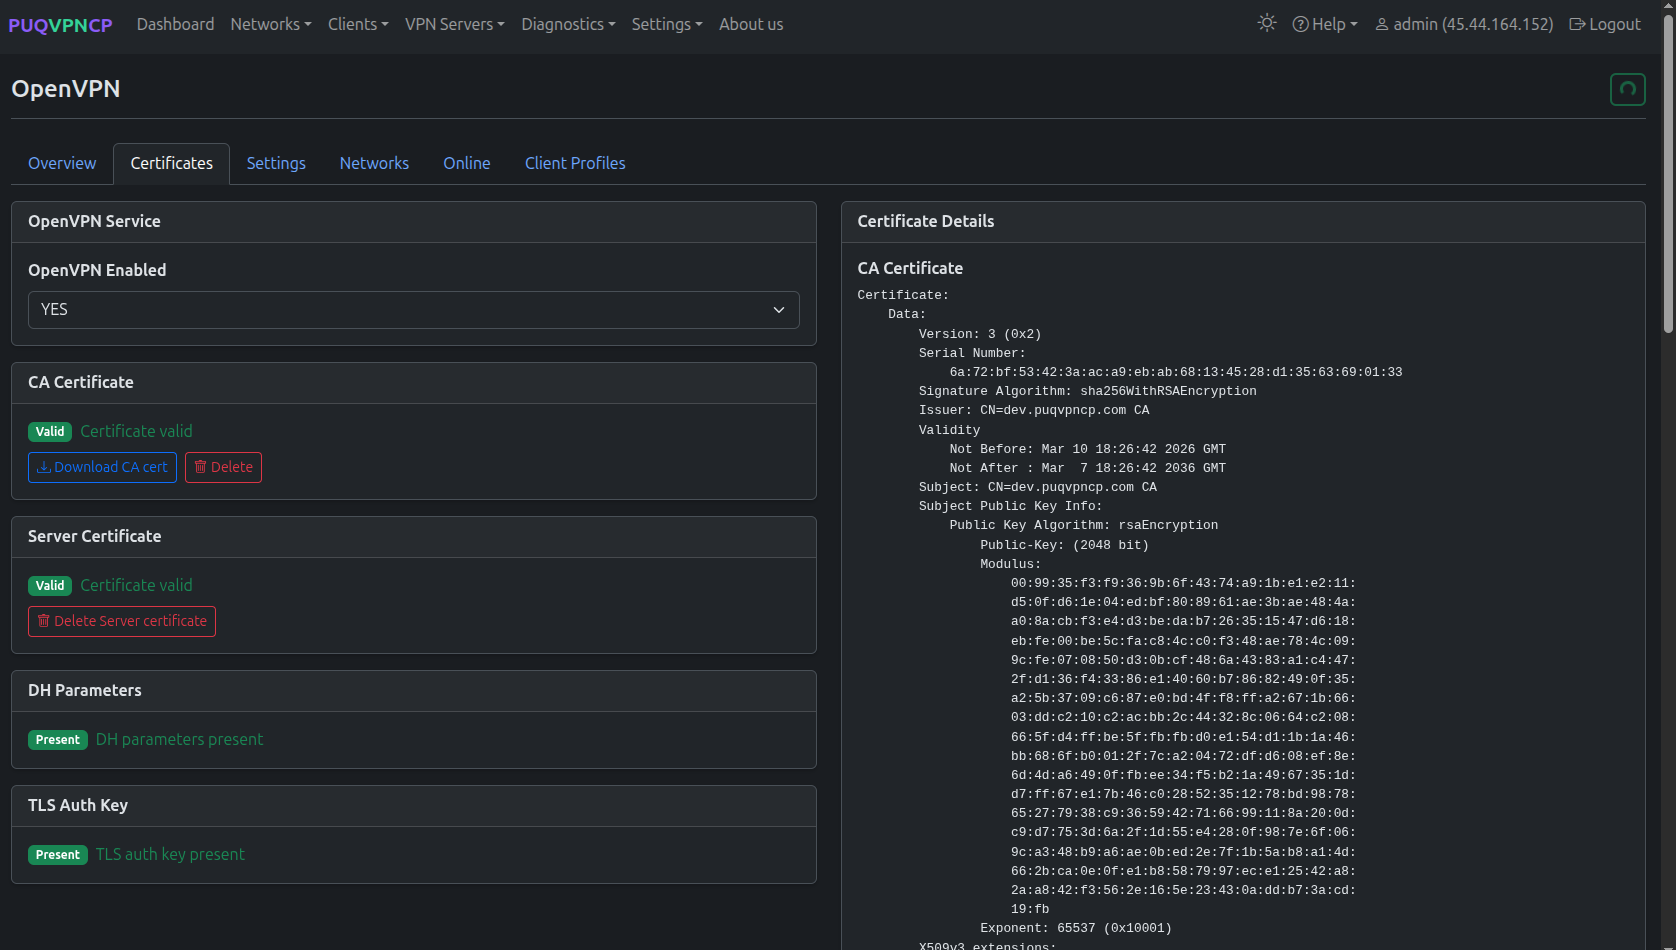
Task: Click Delete Server certificate button
Action: pyautogui.click(x=122, y=621)
